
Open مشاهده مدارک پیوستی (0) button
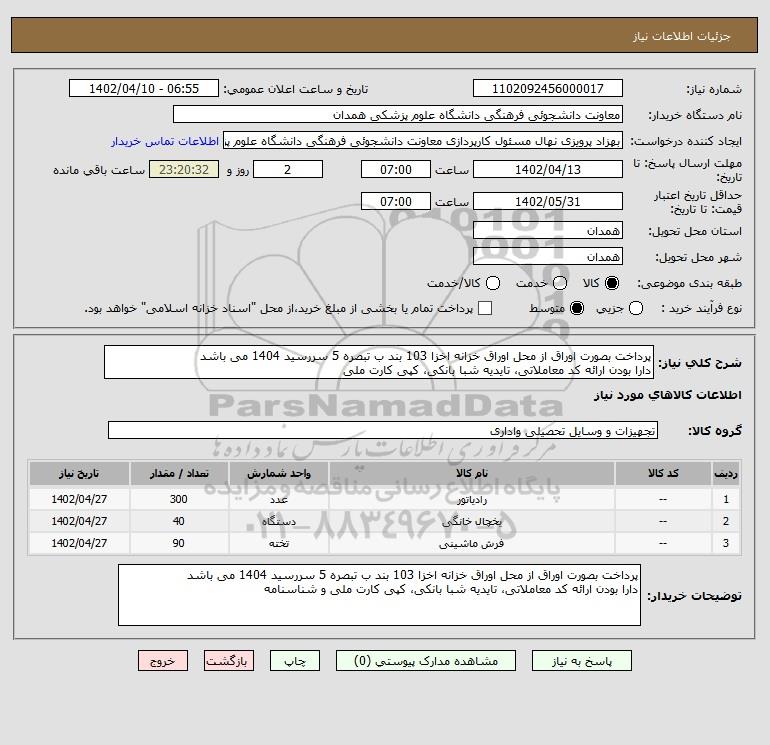point(426,661)
